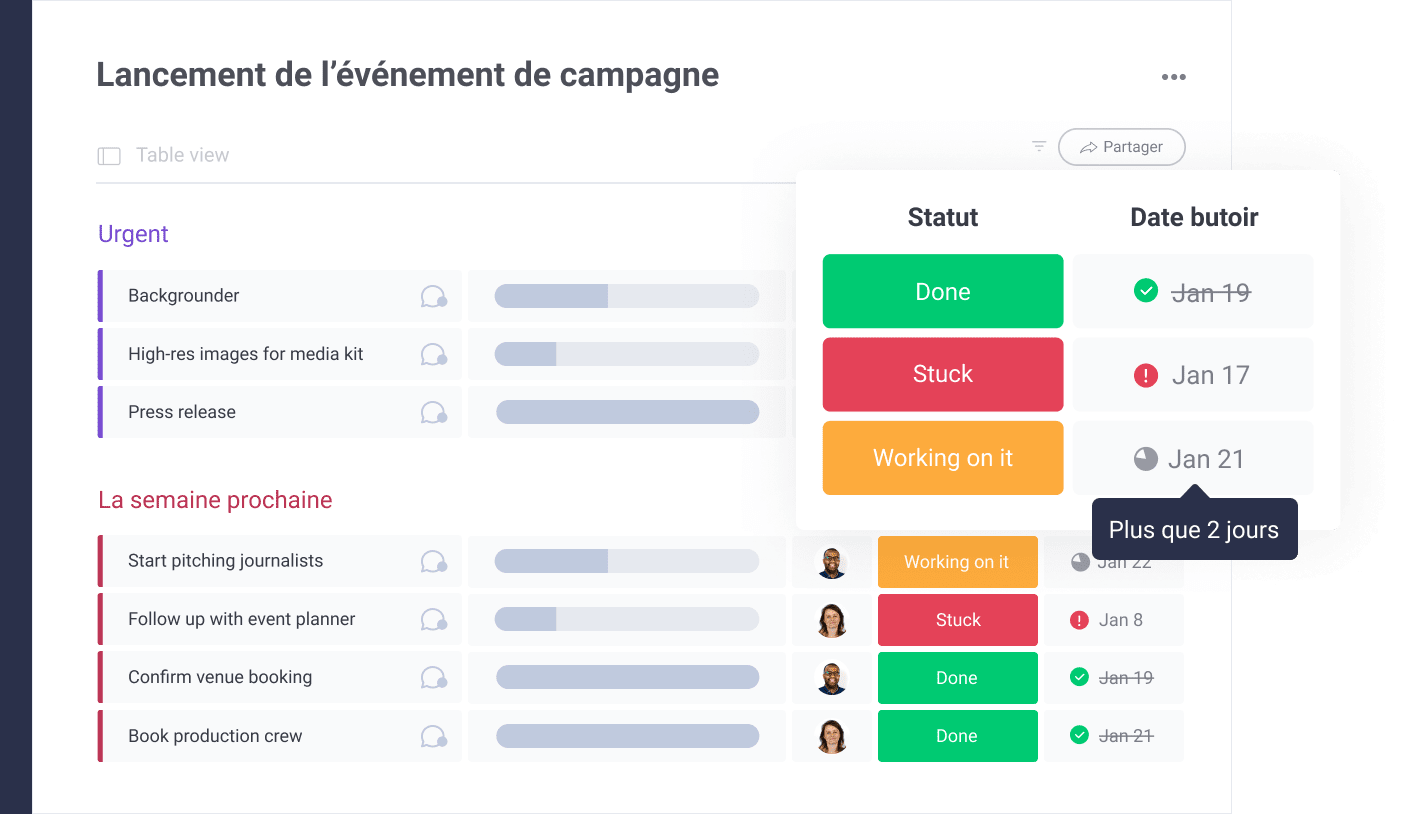Open comments for Confirm venue booking

[433, 677]
